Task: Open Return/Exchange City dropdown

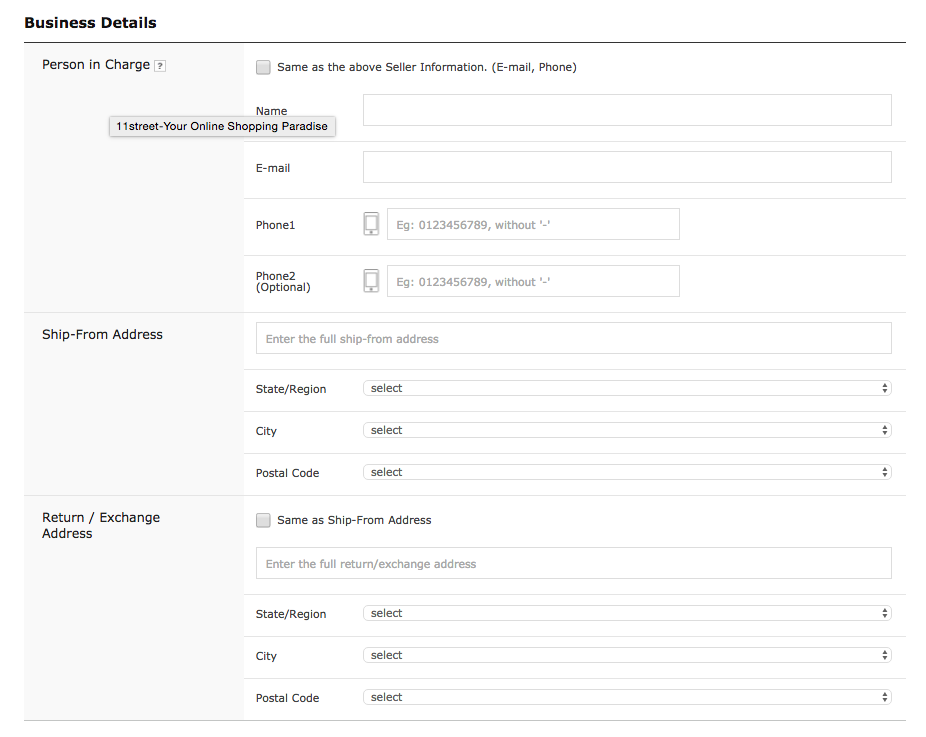Action: tap(627, 655)
